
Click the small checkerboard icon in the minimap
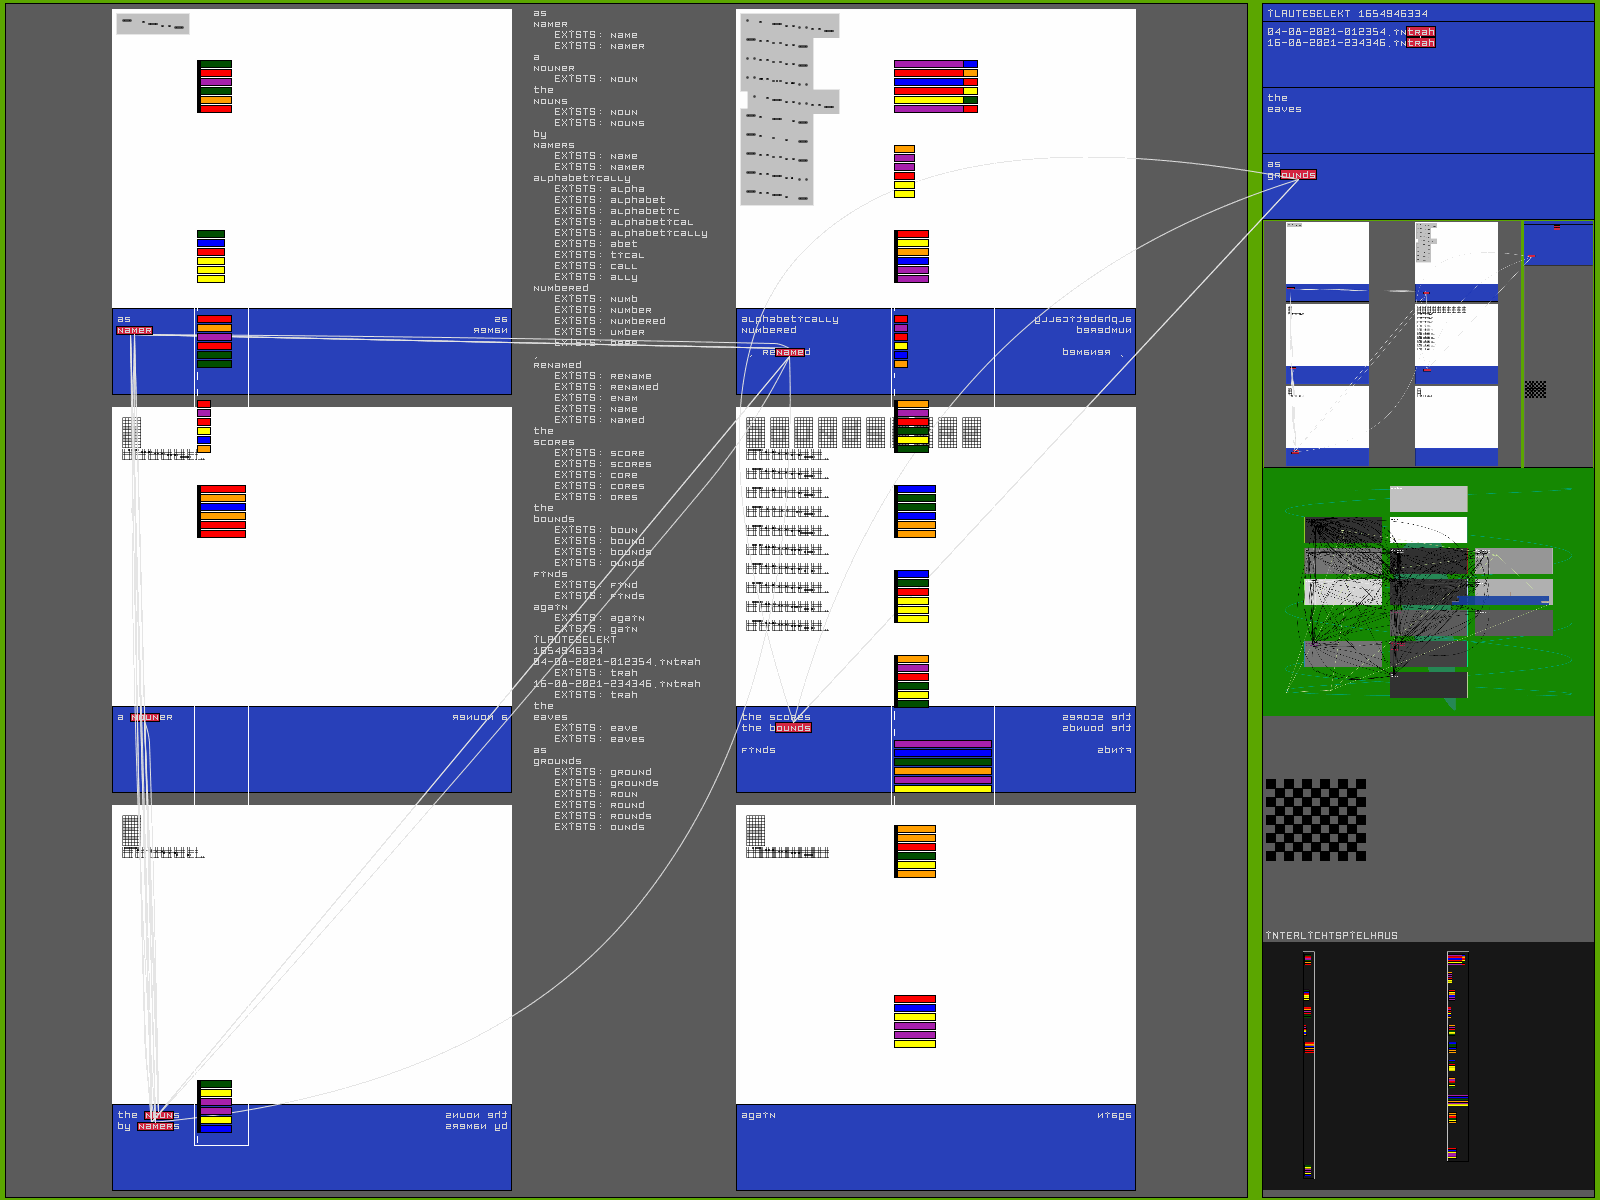1535,389
